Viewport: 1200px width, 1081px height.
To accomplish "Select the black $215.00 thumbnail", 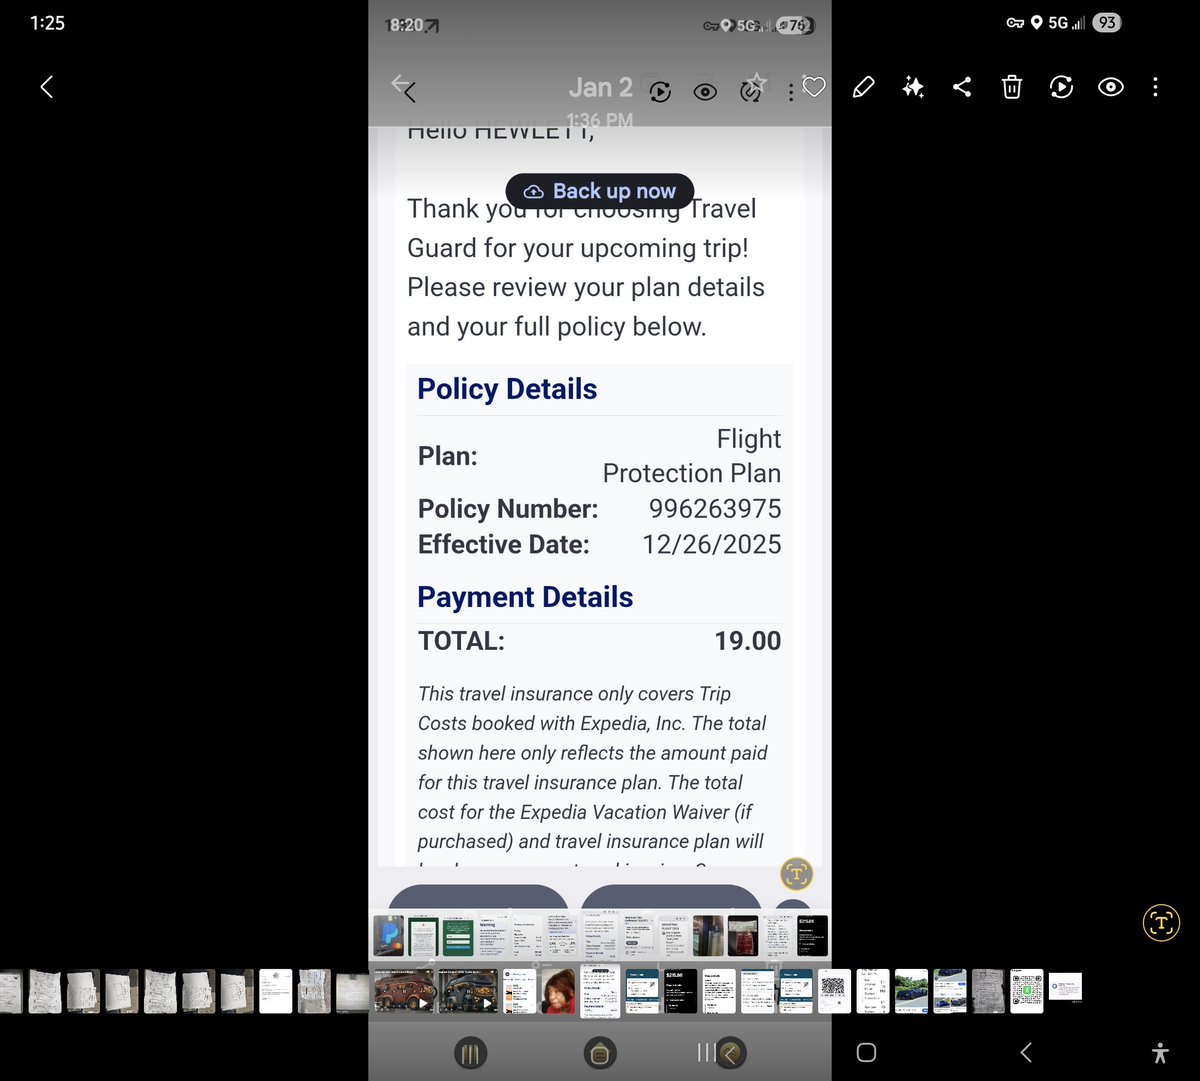I will click(x=681, y=991).
